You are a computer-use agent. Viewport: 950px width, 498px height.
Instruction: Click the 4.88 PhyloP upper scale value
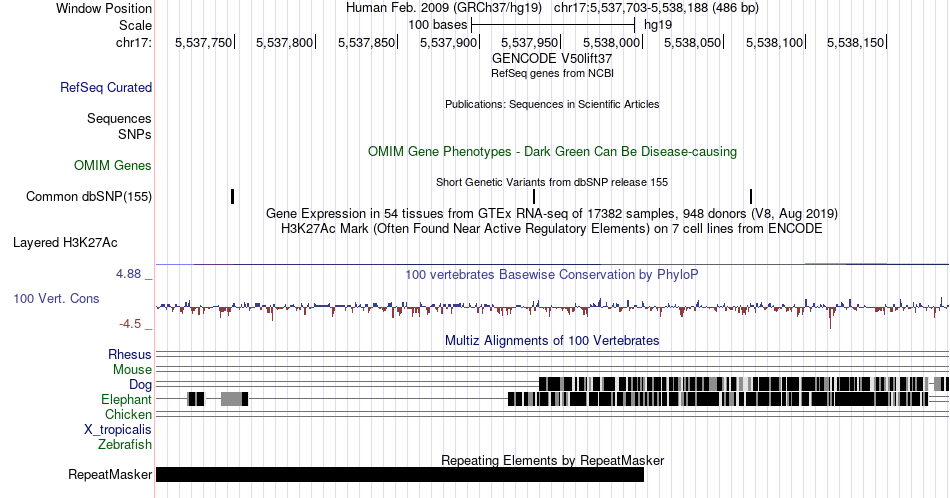tap(128, 274)
